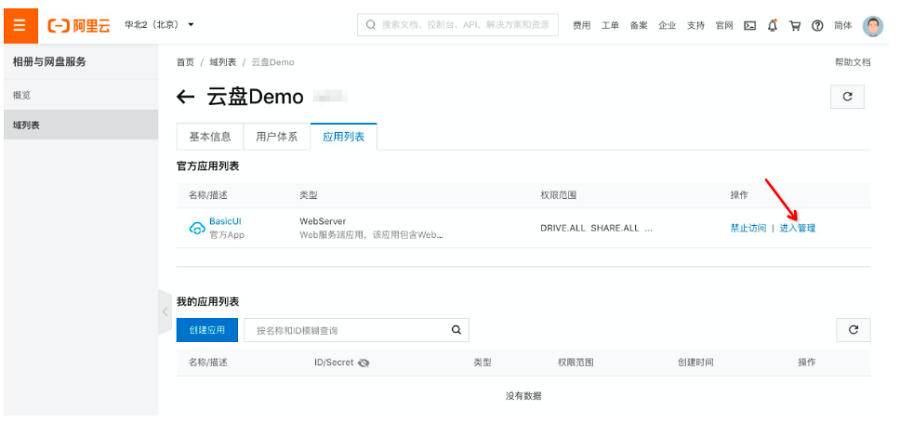Screen dimensions: 900x423
Task: Click the 进入管理 link for BasicUI
Action: (x=797, y=228)
